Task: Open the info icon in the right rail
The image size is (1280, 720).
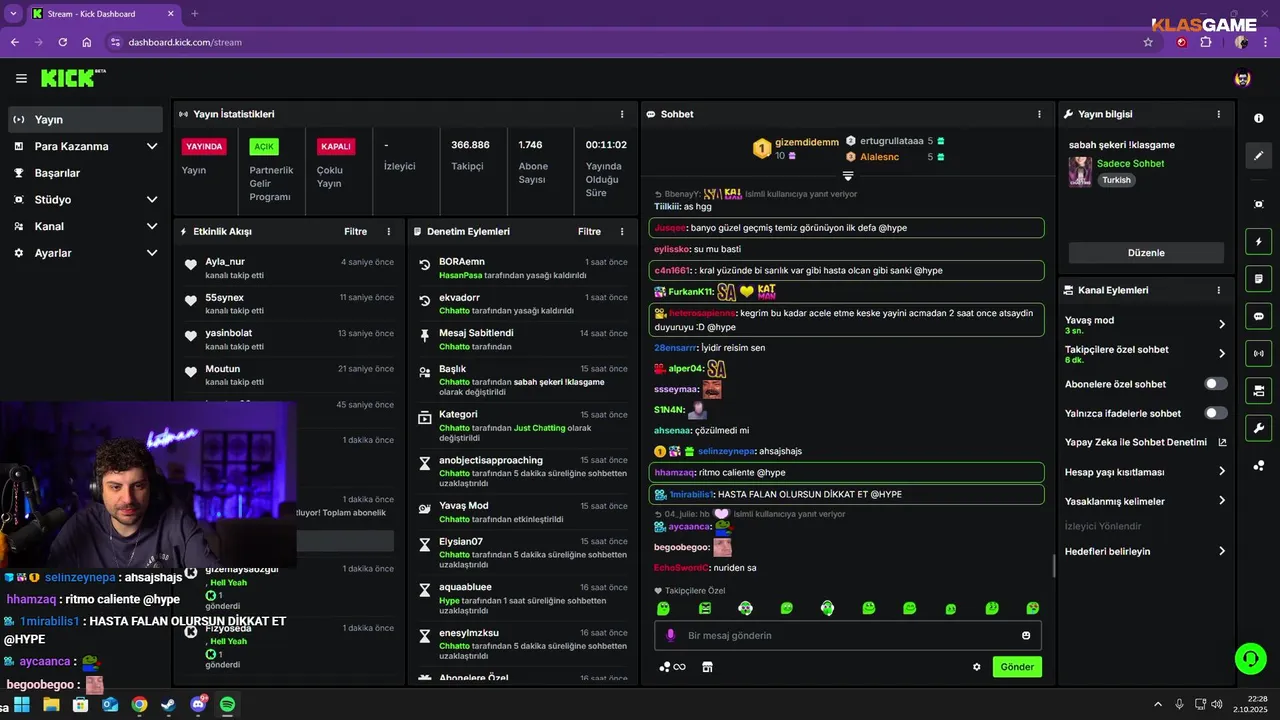Action: [x=1258, y=118]
